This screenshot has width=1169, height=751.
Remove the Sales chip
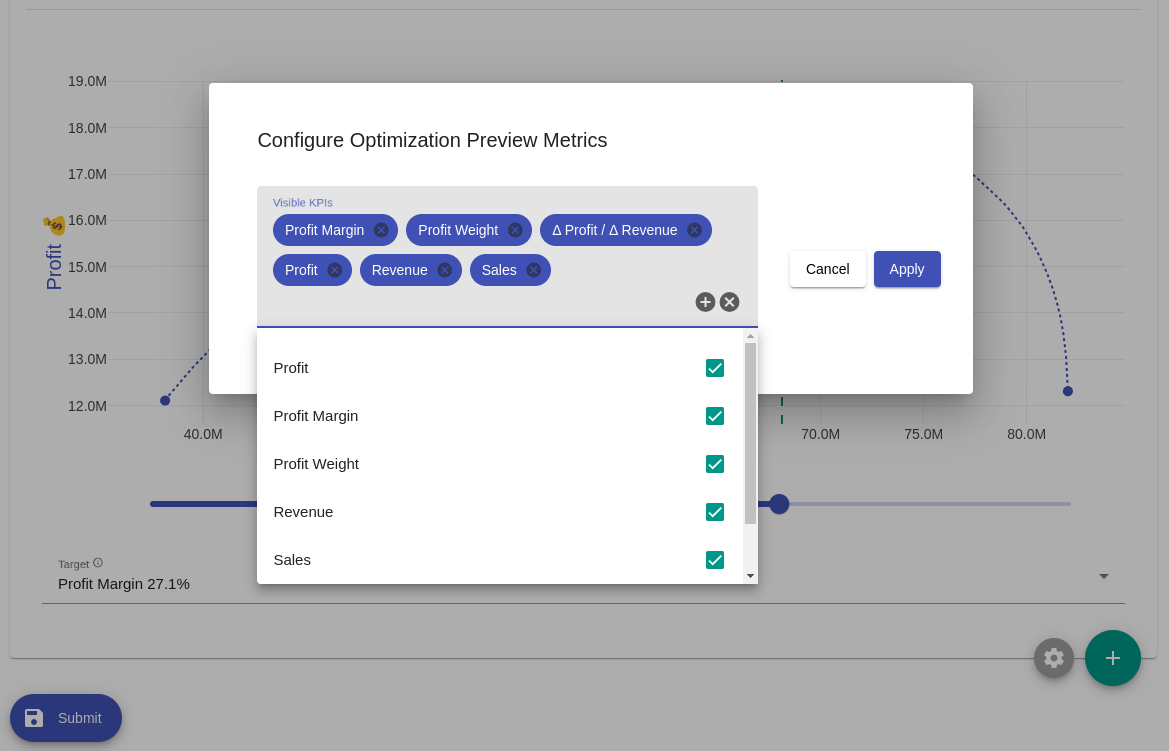(x=534, y=270)
